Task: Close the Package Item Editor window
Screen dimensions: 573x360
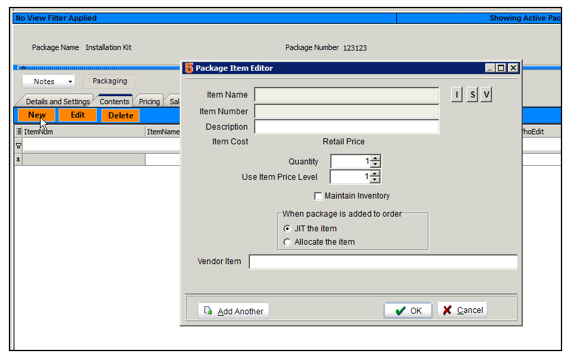Action: pos(513,68)
